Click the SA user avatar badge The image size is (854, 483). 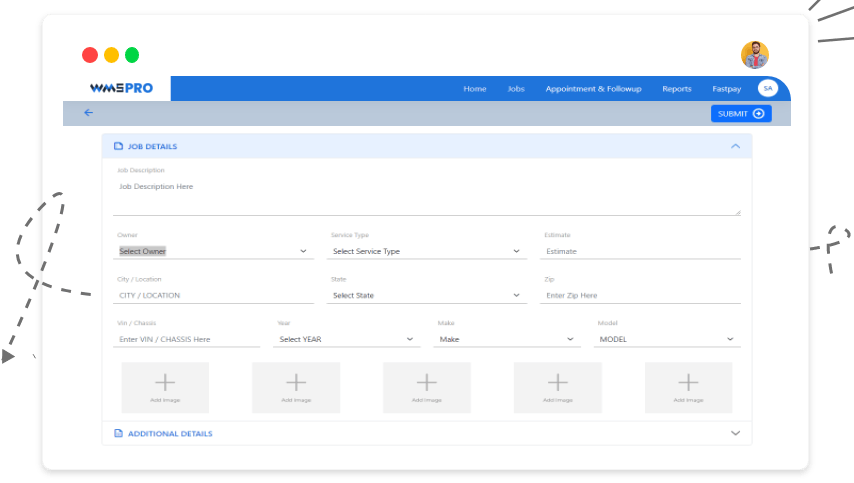click(x=767, y=89)
